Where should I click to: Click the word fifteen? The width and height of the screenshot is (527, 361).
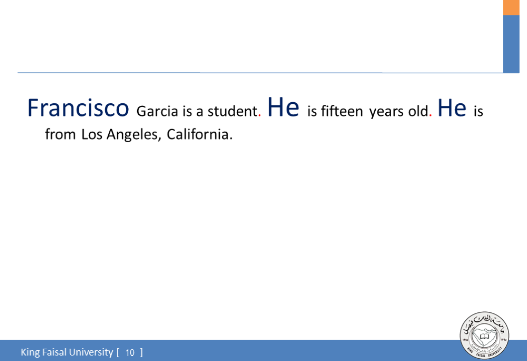pos(342,111)
